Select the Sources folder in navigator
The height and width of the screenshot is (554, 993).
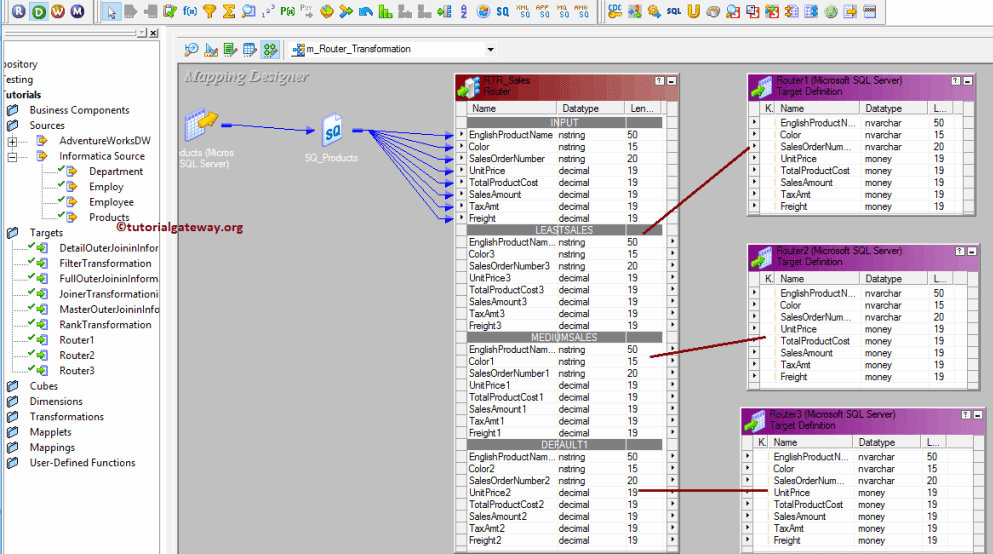[47, 125]
